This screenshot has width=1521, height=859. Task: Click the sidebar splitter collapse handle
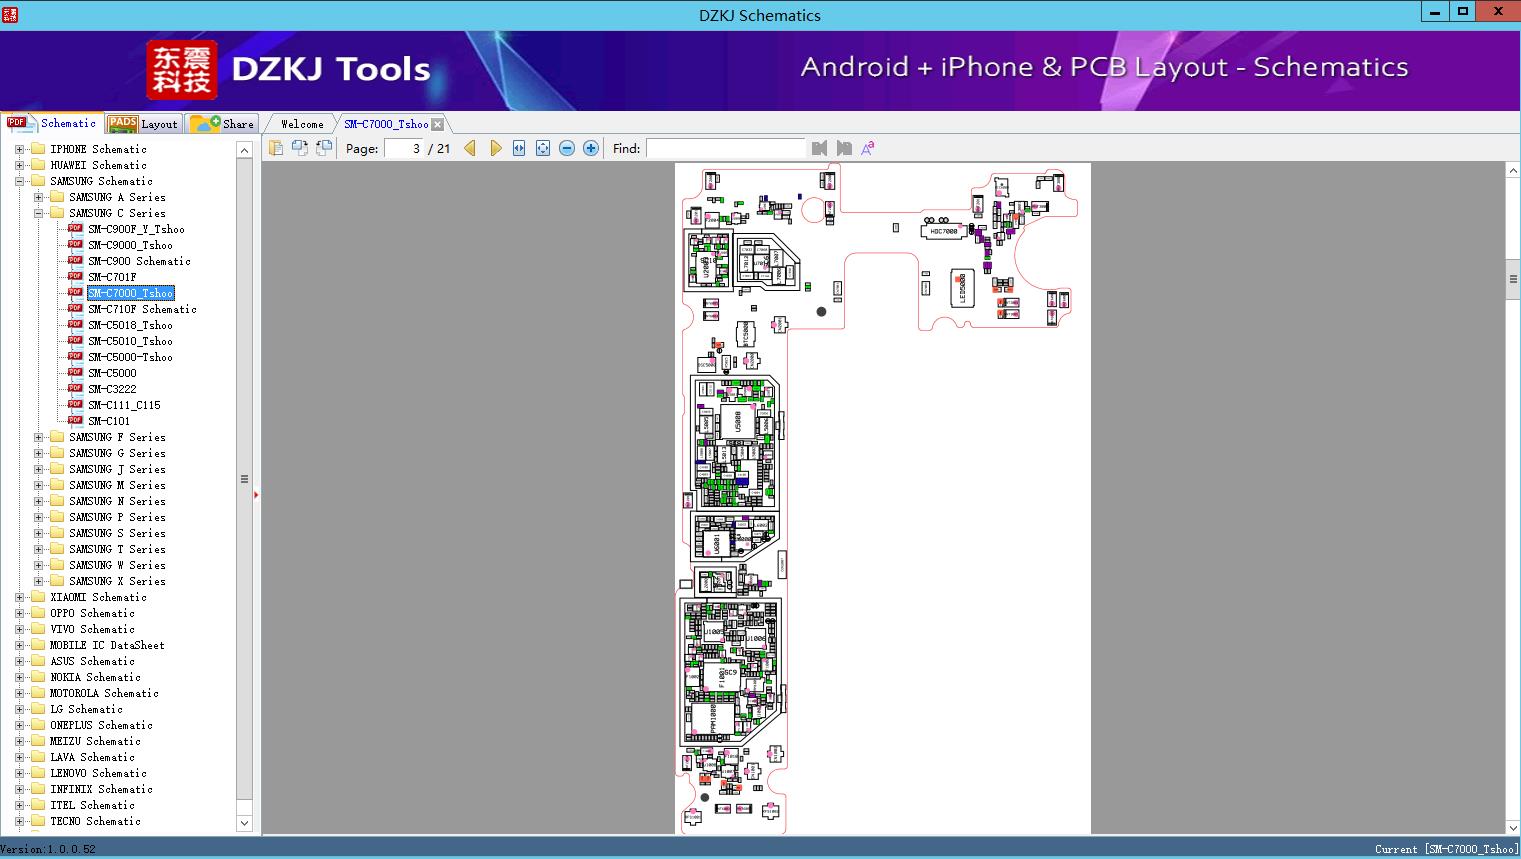tap(256, 494)
